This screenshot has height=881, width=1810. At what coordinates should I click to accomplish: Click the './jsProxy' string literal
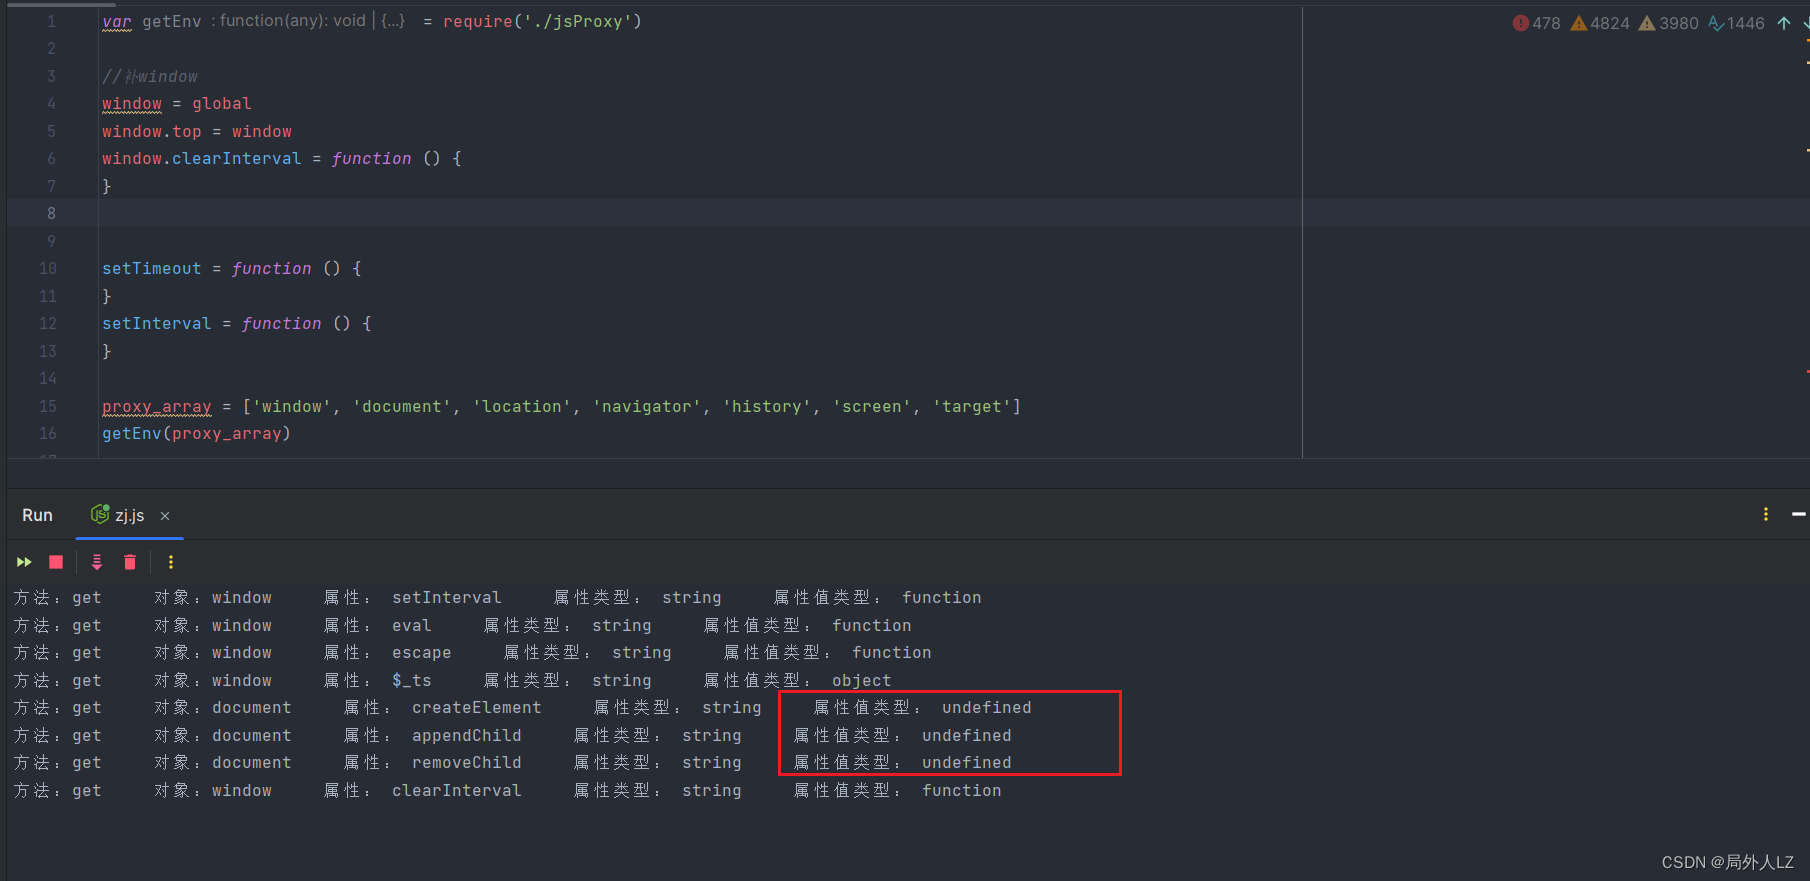pyautogui.click(x=578, y=21)
